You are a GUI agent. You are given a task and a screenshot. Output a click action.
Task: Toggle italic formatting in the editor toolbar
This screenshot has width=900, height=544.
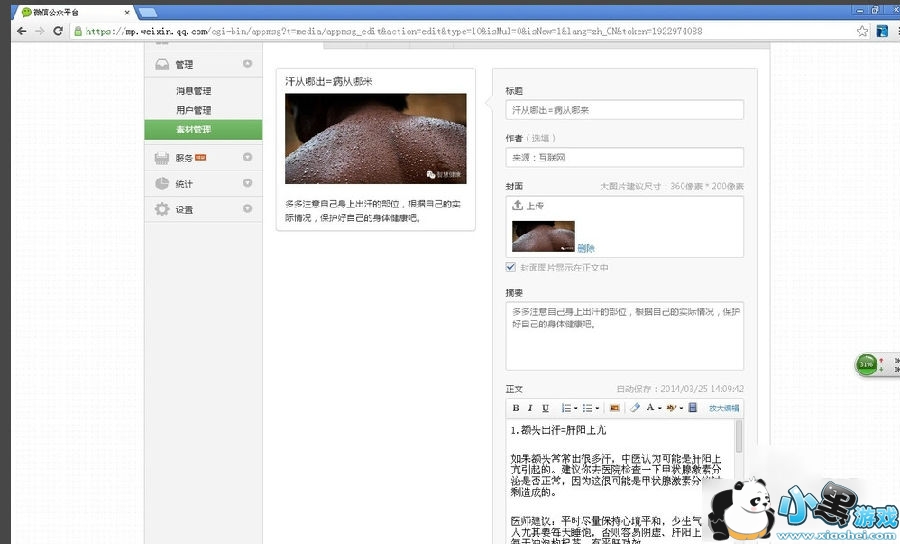tap(530, 408)
